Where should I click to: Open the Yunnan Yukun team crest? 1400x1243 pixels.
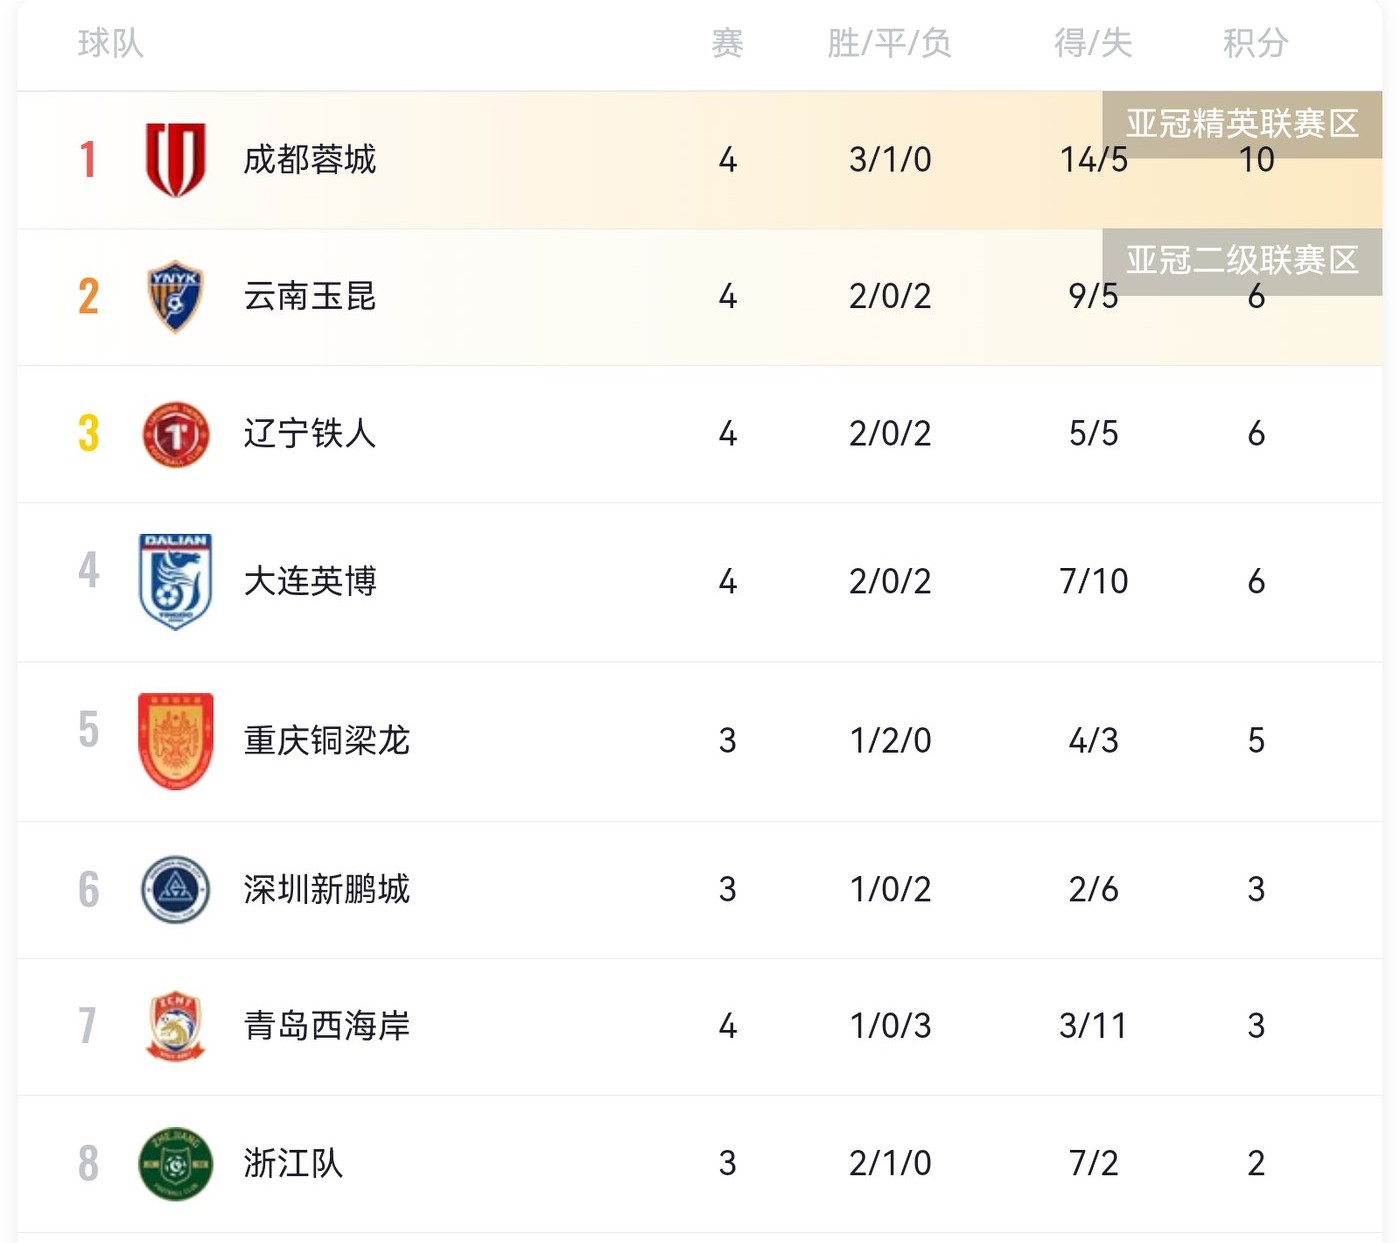click(x=175, y=296)
